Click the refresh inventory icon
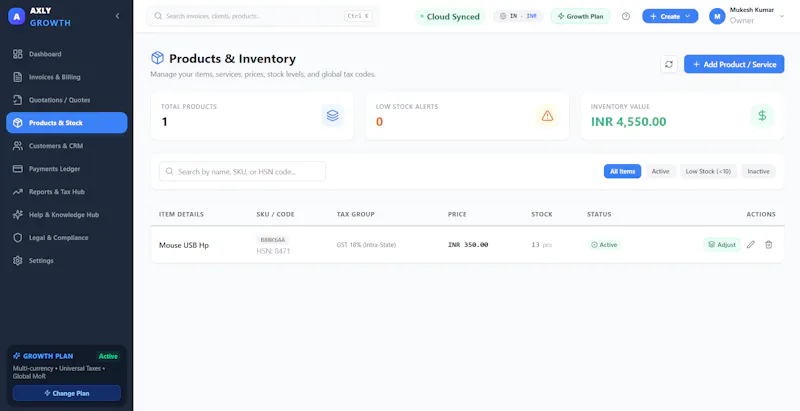 669,64
